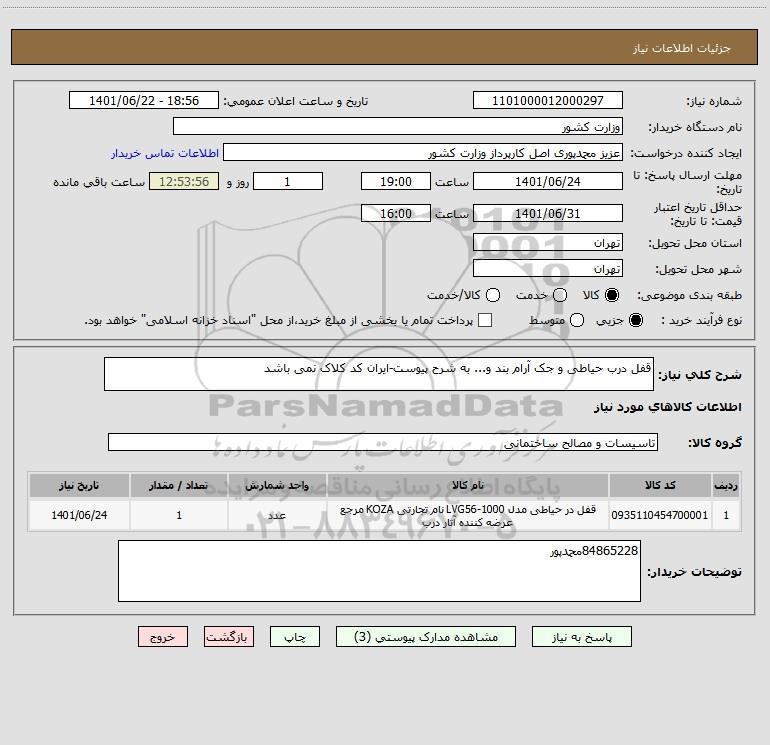Click product code cell 0935110454700001
The image size is (770, 745).
coord(660,515)
